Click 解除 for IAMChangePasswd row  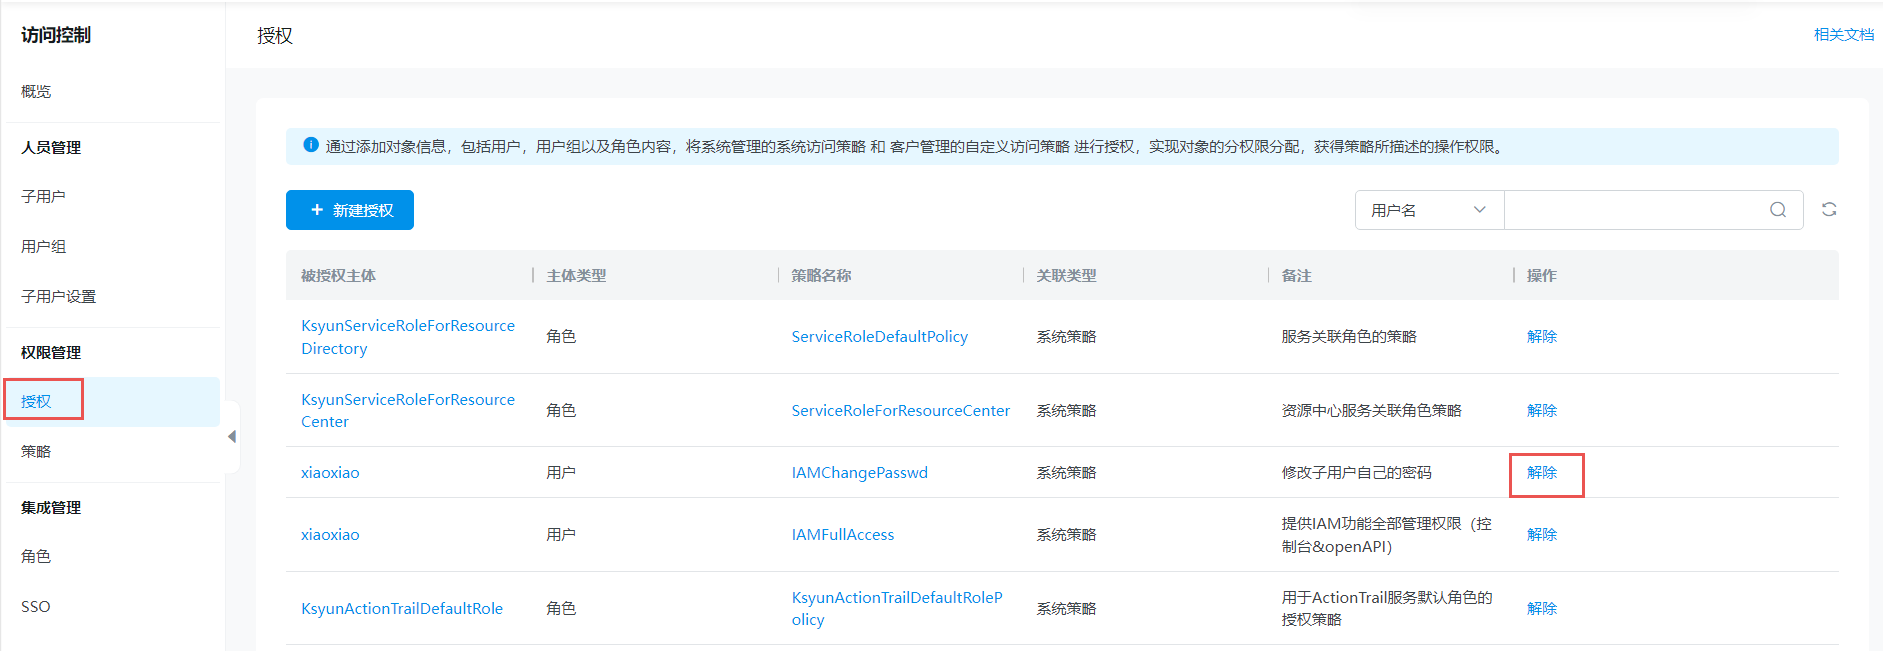coord(1541,473)
